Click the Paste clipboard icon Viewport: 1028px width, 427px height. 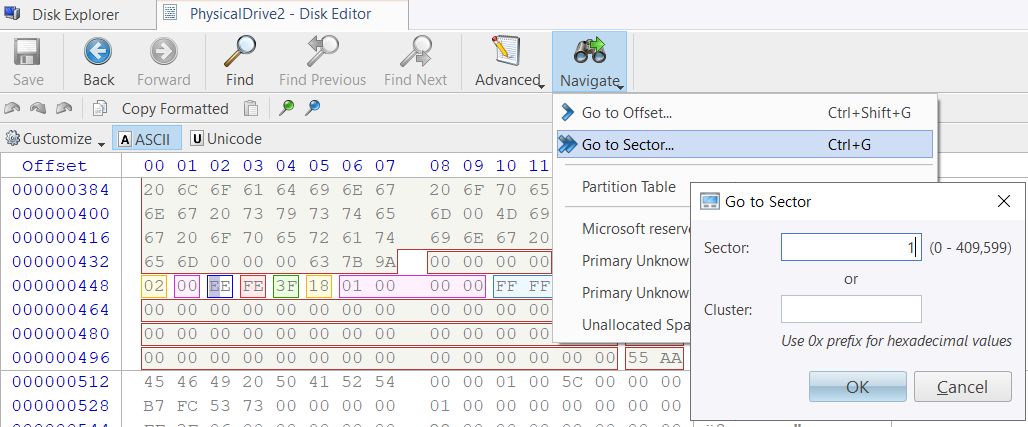[252, 109]
